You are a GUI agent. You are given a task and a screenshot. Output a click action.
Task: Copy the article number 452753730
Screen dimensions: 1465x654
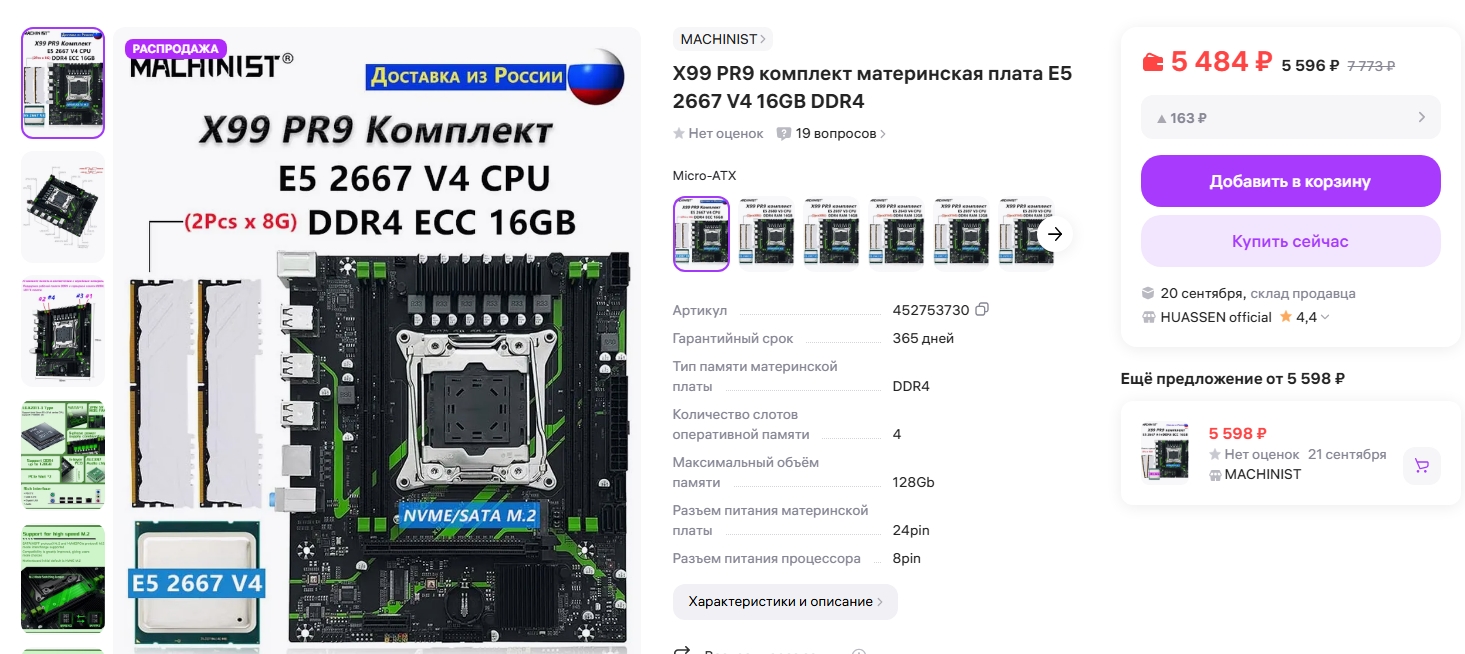pyautogui.click(x=982, y=310)
